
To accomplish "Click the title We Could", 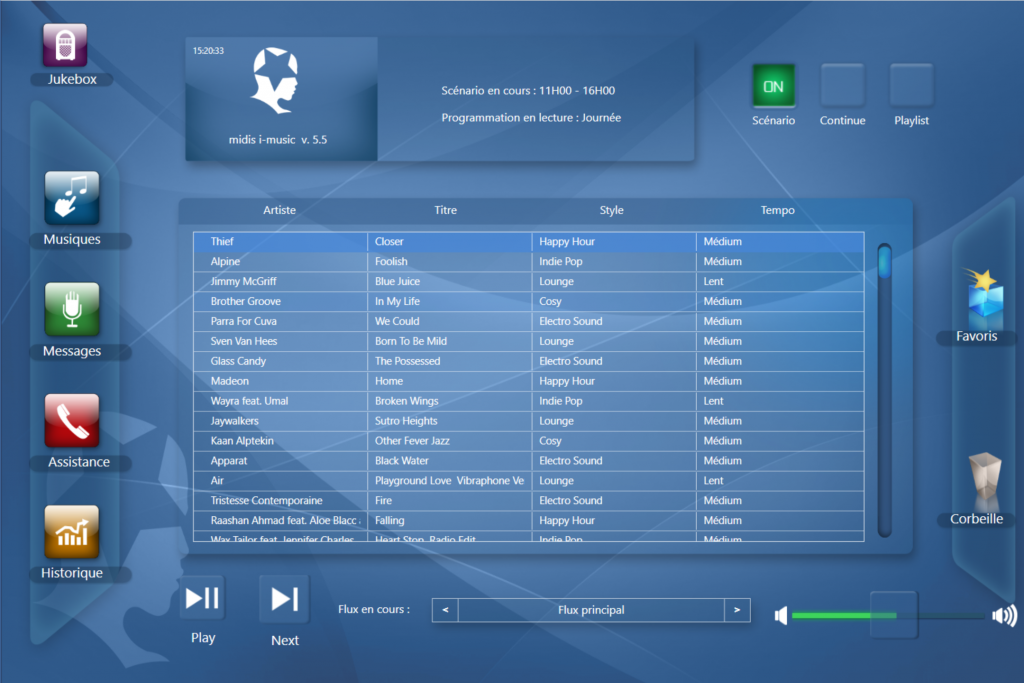I will pyautogui.click(x=397, y=321).
